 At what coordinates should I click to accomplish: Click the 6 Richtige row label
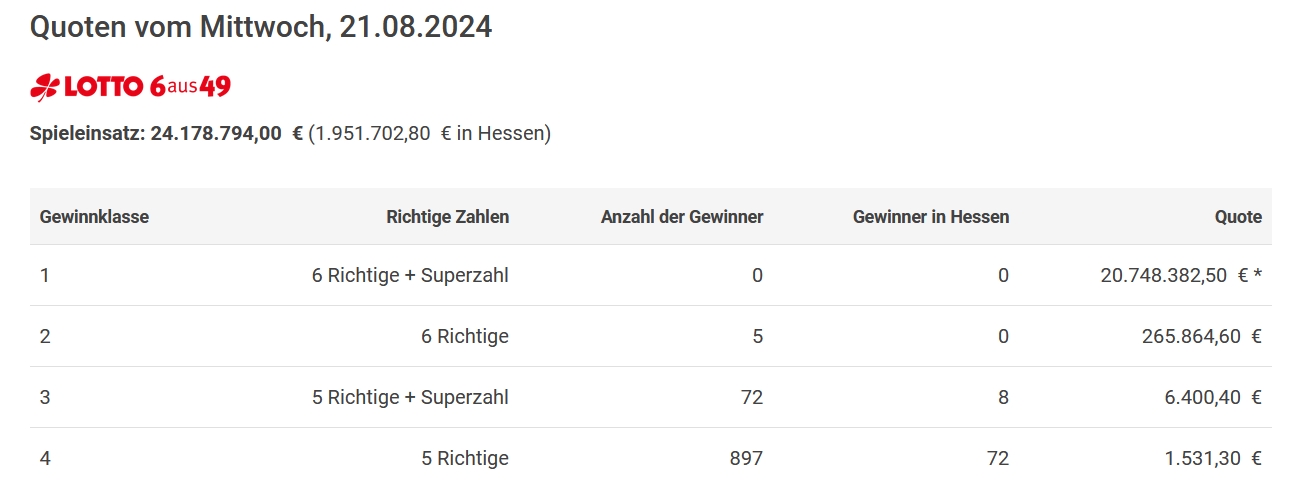465,336
